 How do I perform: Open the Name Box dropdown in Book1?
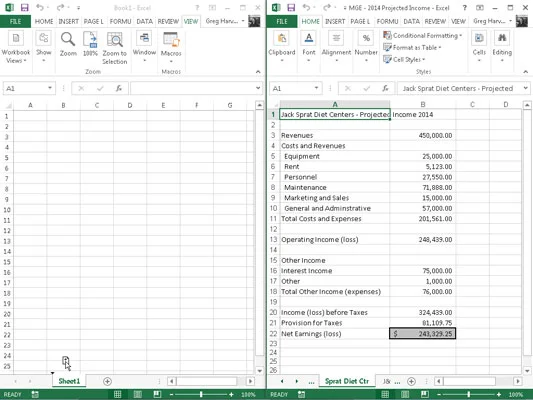pos(50,88)
